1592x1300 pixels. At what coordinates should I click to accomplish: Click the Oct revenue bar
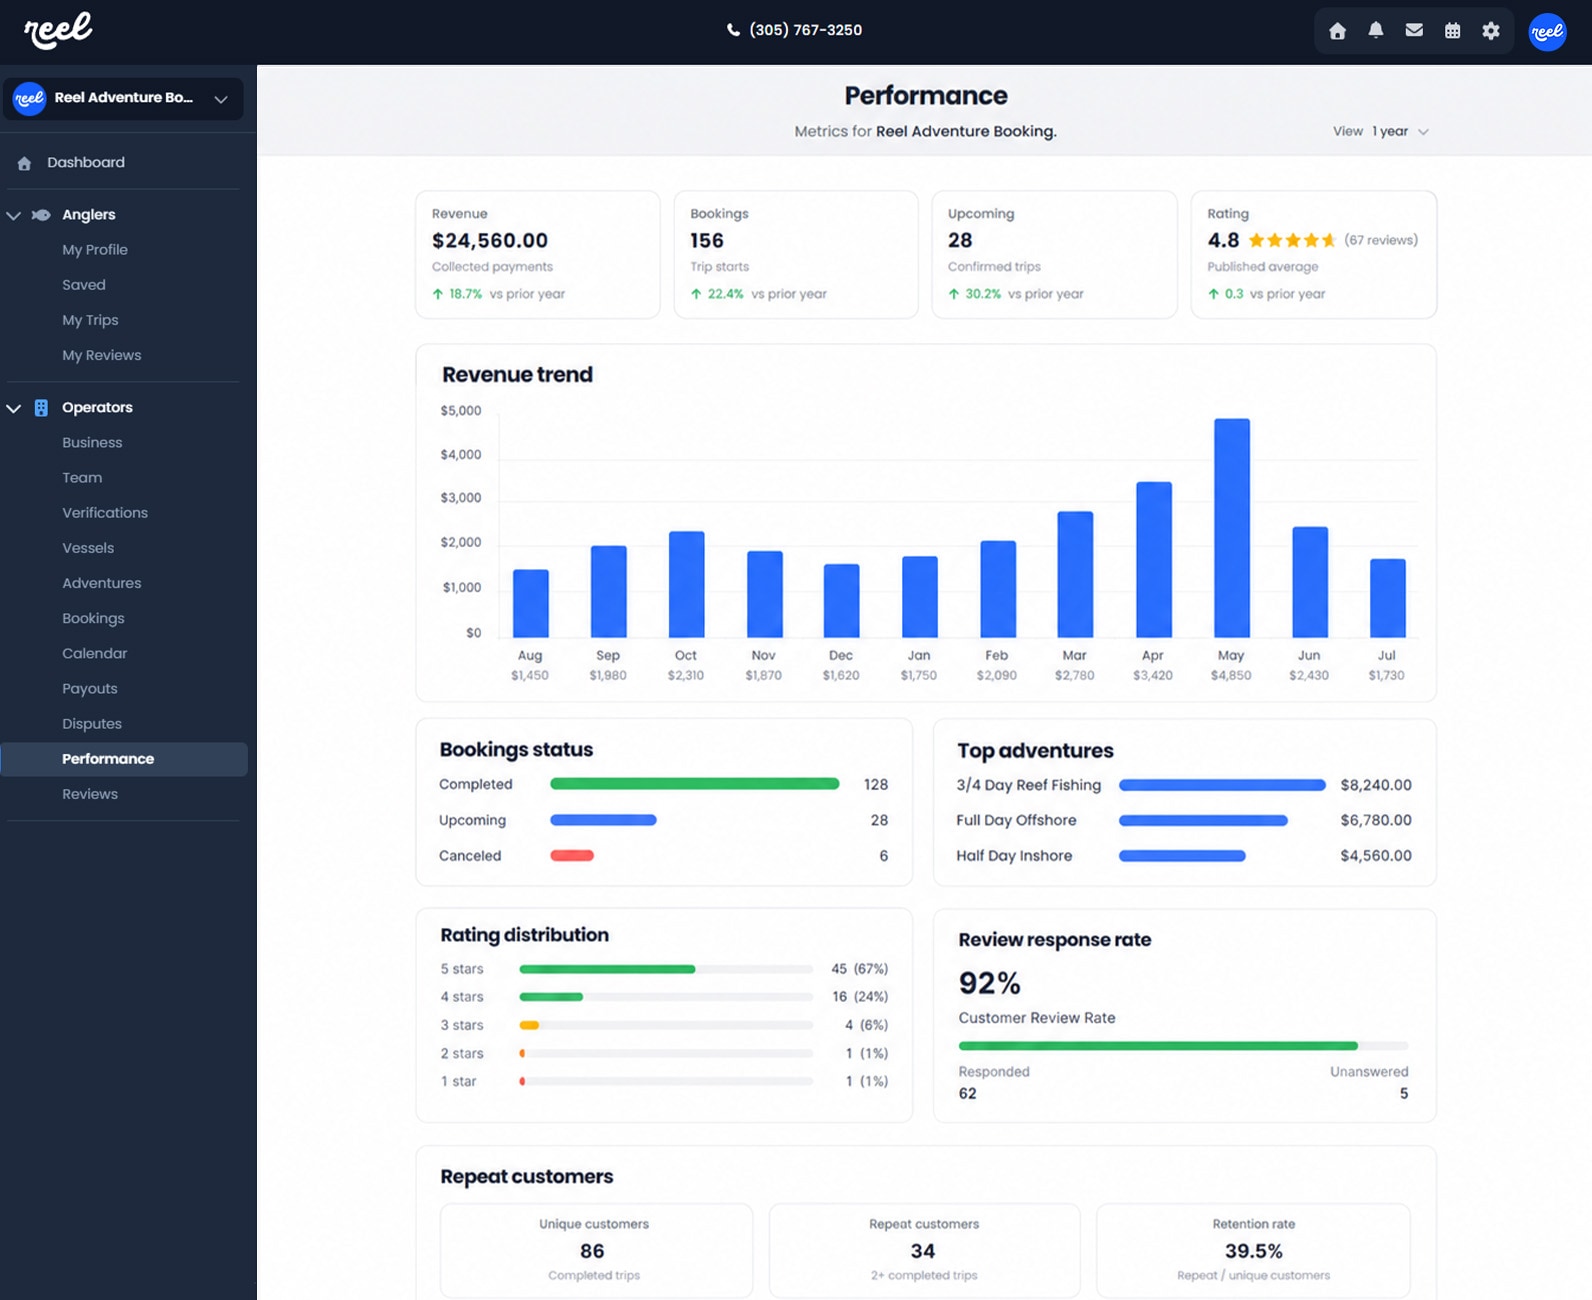[x=687, y=585]
